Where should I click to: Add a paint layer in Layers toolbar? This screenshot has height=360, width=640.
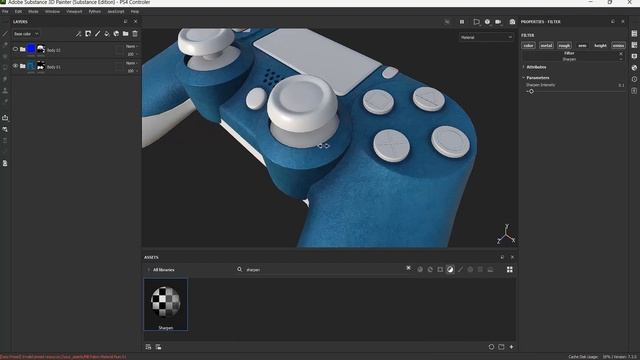(x=98, y=34)
